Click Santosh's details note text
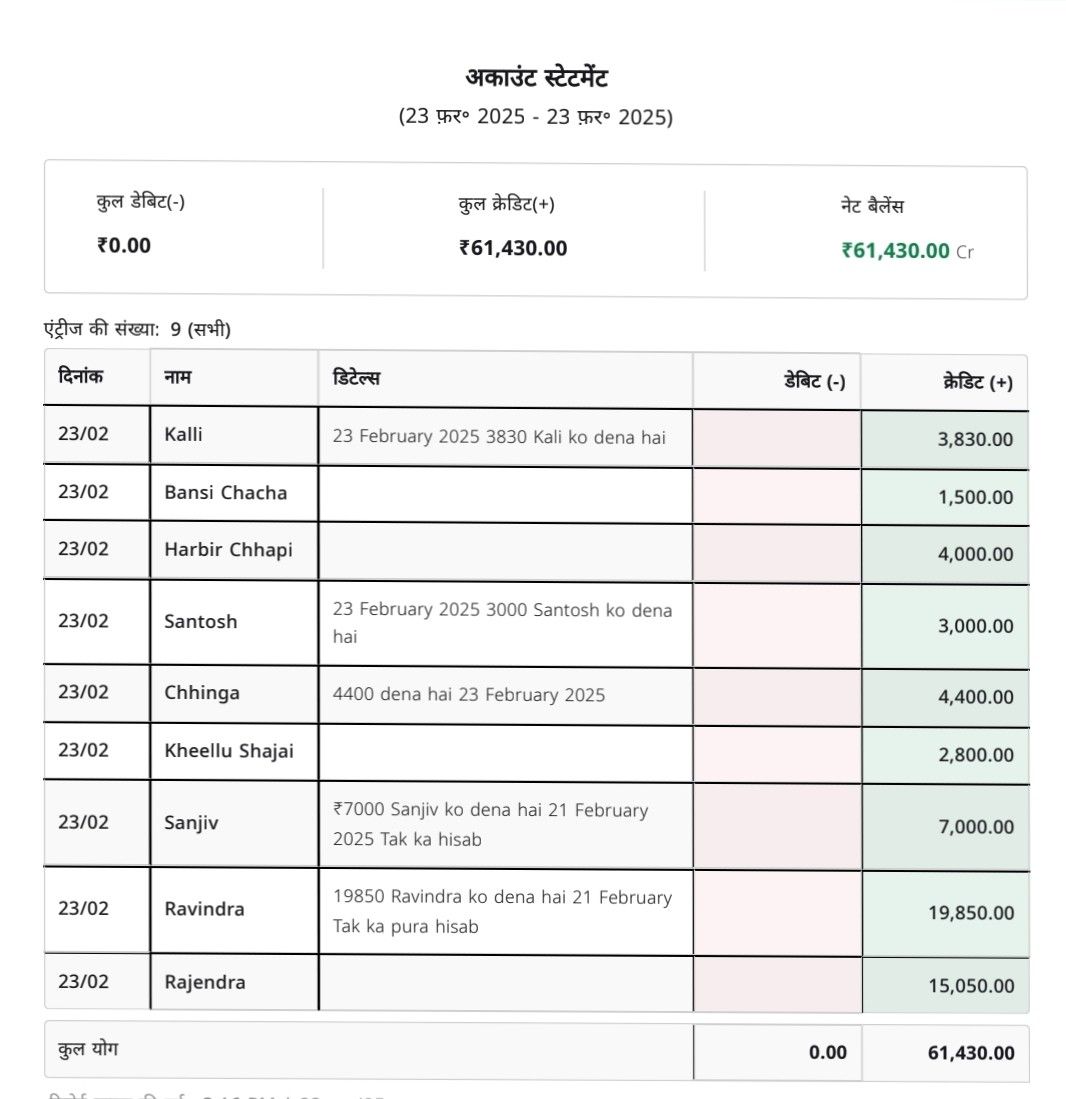This screenshot has width=1066, height=1099. [x=502, y=622]
